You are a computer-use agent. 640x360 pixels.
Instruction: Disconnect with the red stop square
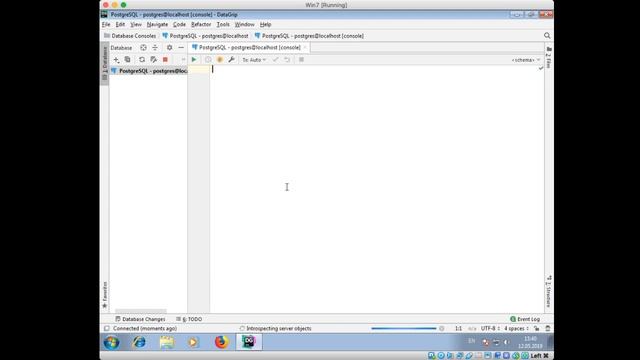click(x=165, y=60)
